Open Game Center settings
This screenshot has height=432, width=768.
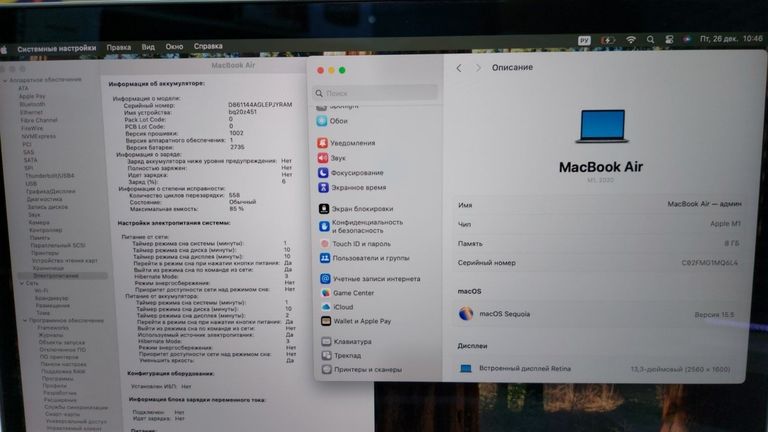(x=347, y=293)
